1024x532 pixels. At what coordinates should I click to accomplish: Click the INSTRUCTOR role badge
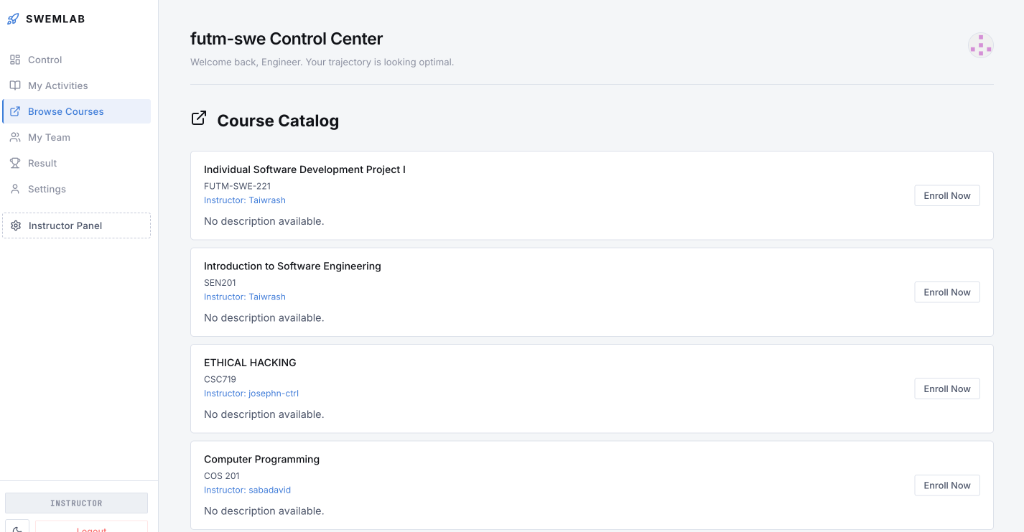tap(76, 503)
